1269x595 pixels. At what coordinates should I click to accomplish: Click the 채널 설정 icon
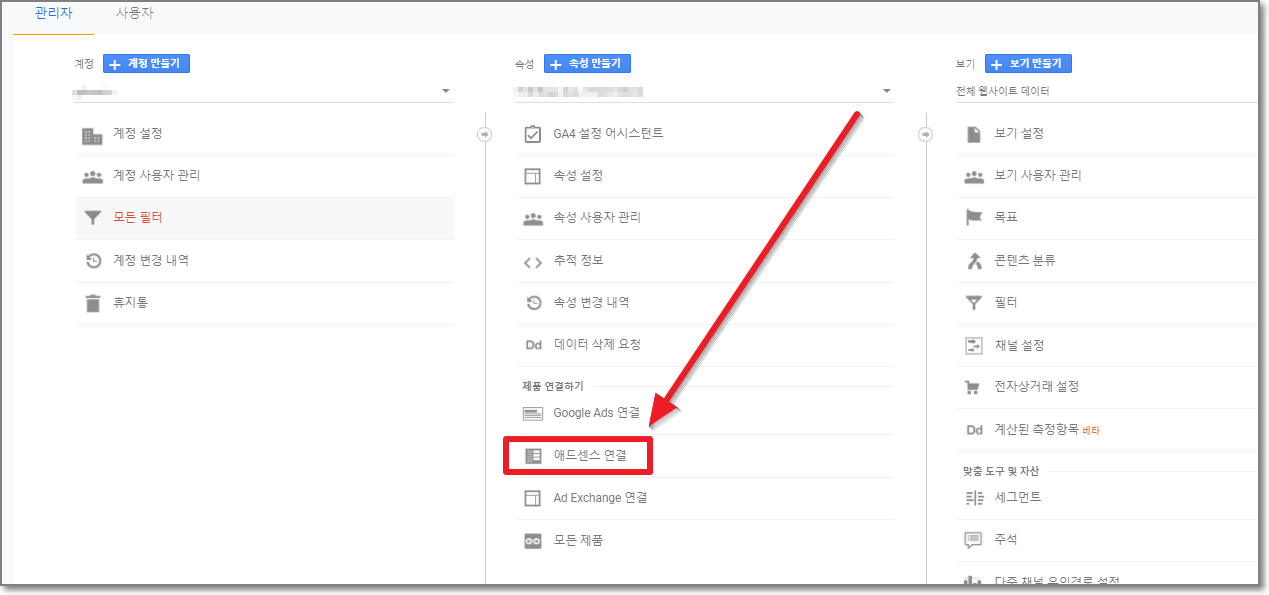(974, 346)
